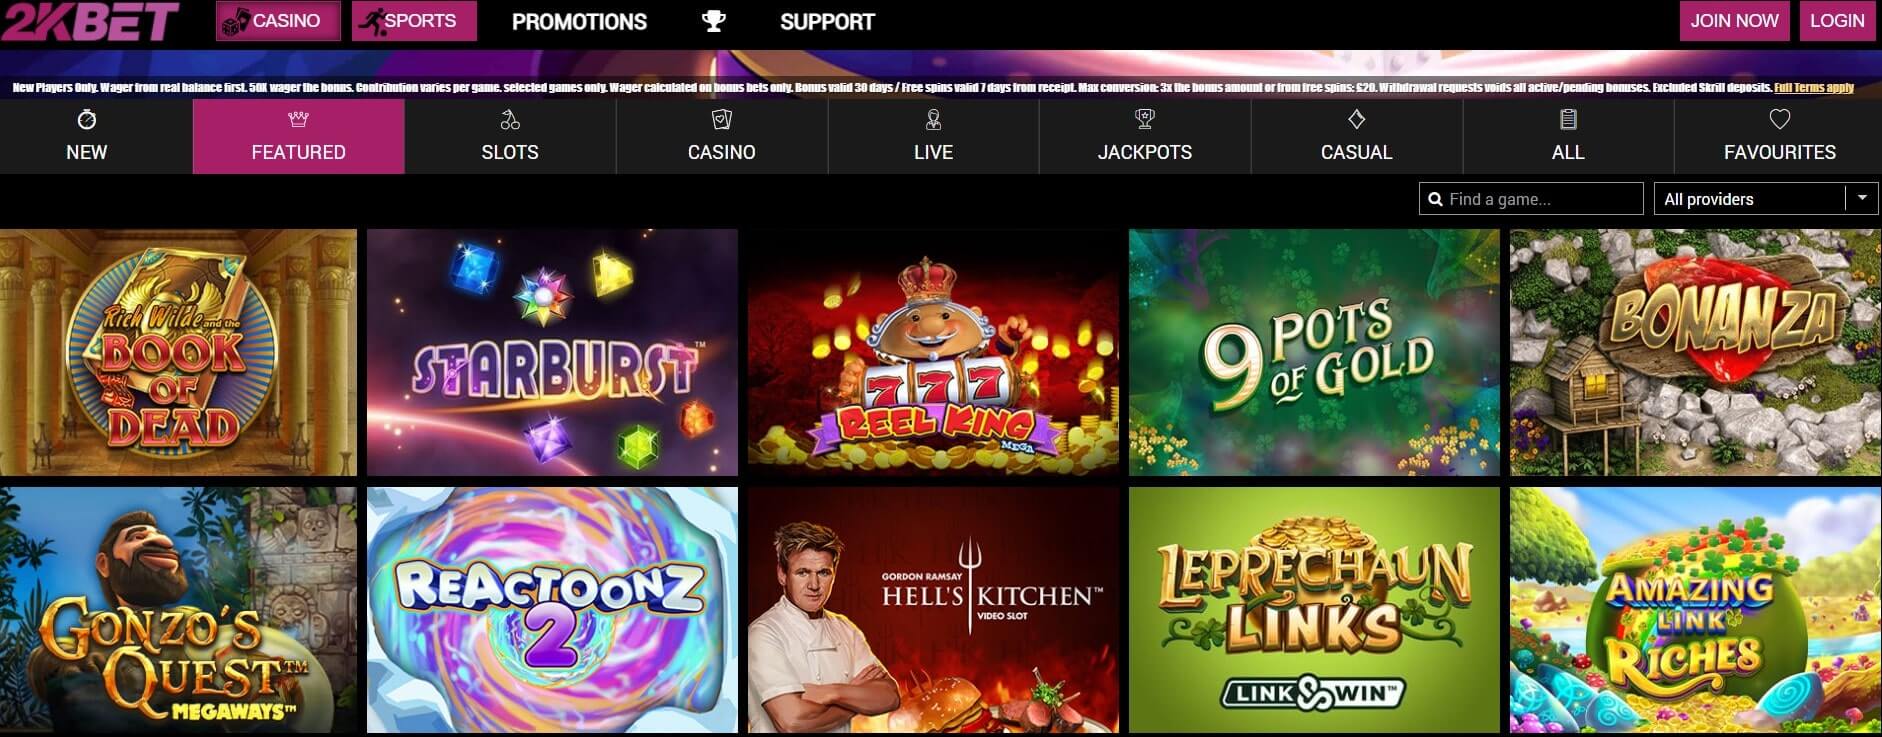Click the cherries icon above SLOTS
The height and width of the screenshot is (737, 1882).
click(x=510, y=120)
